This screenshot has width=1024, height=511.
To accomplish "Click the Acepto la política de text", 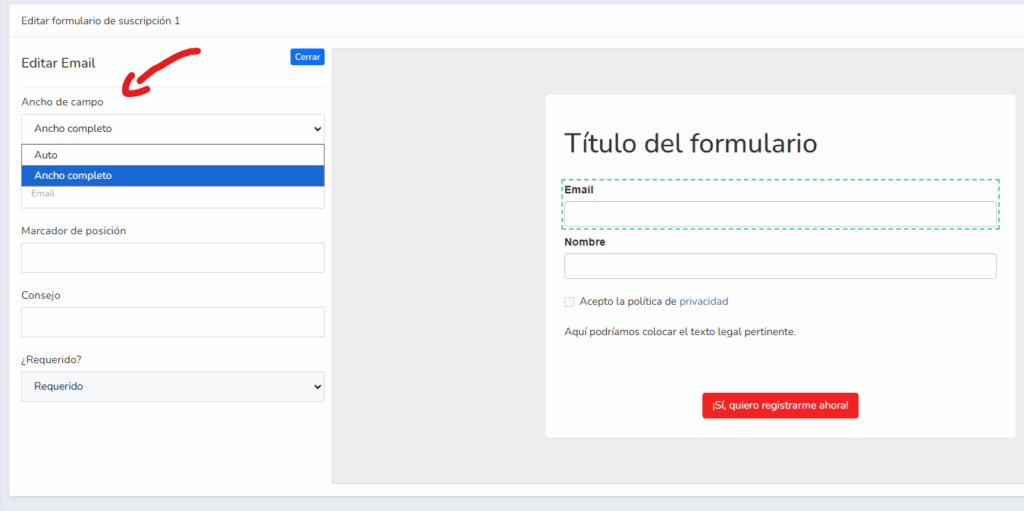I will 627,301.
